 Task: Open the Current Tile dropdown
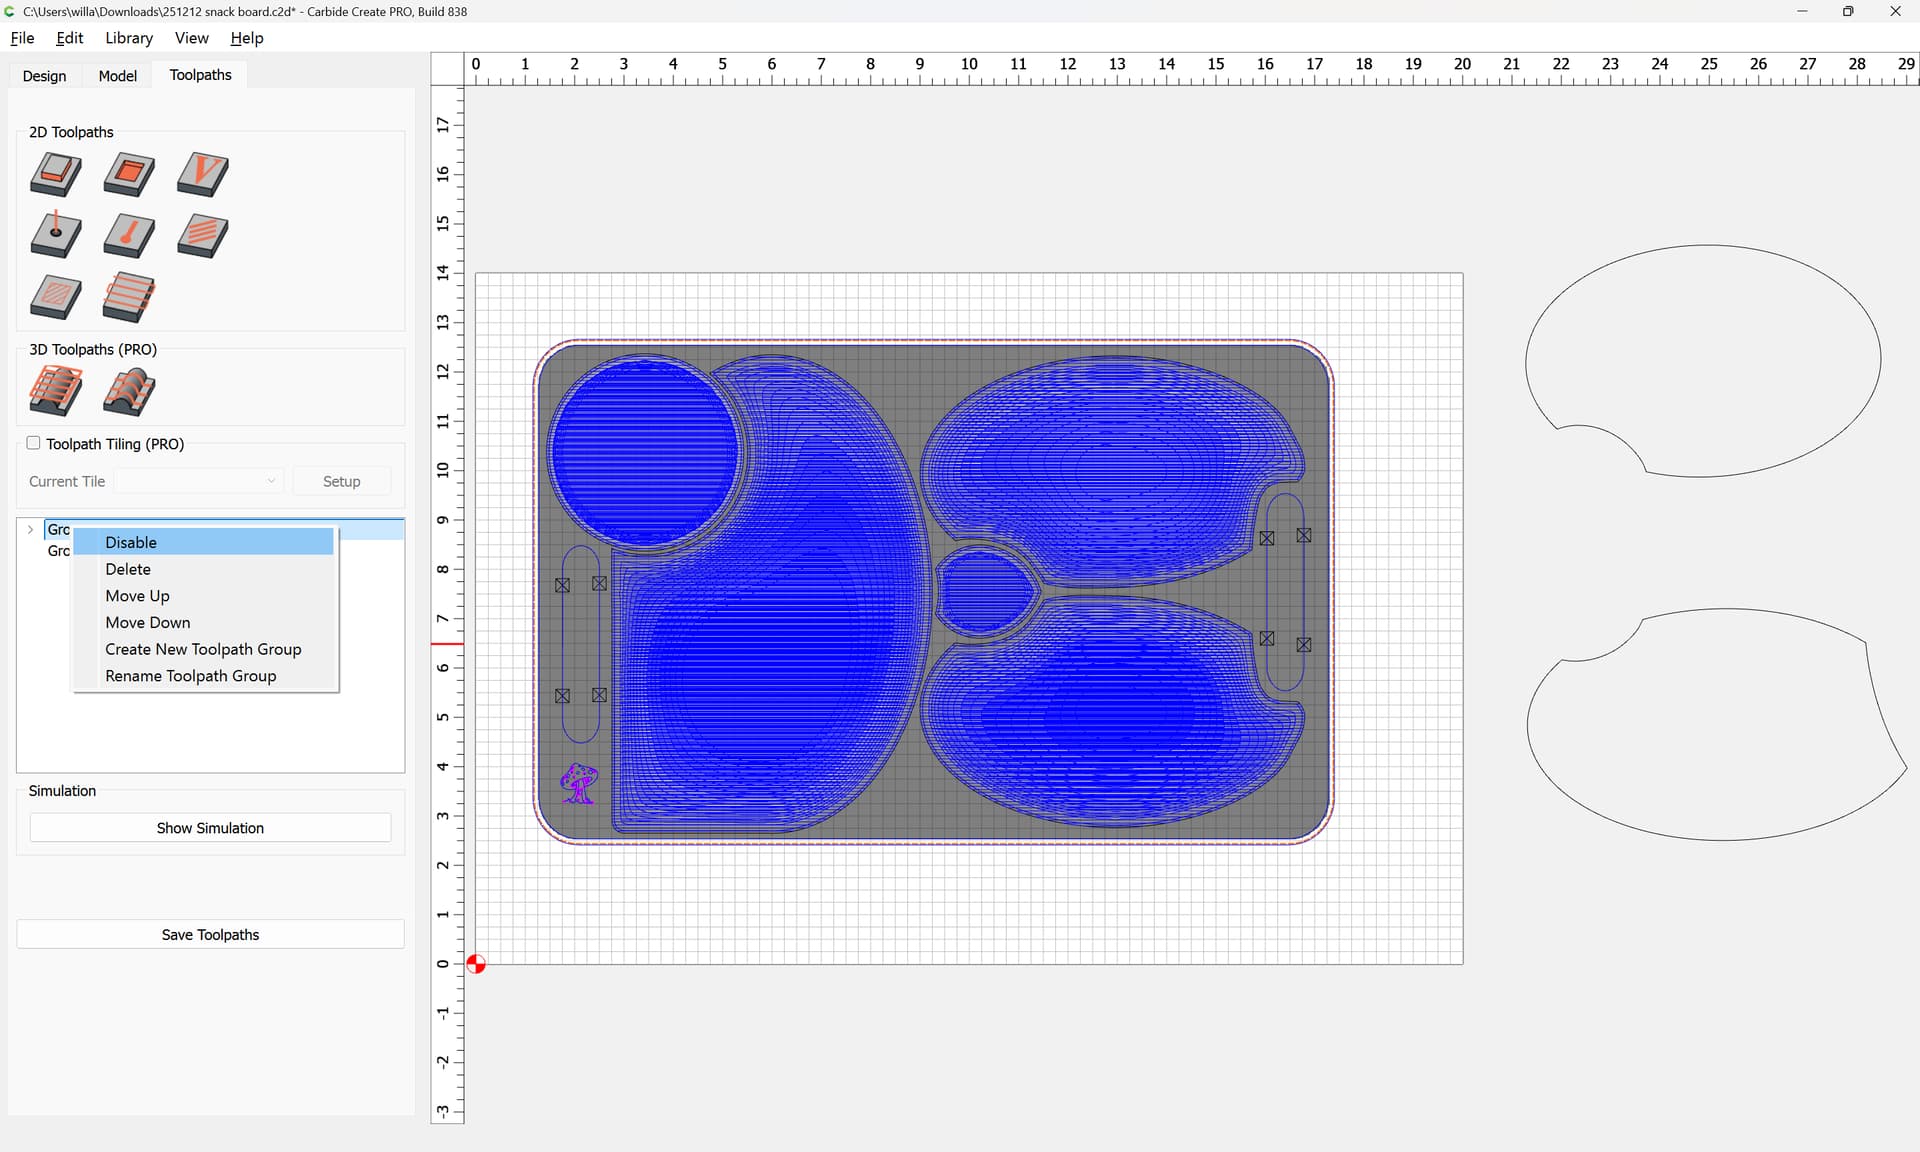click(x=199, y=481)
